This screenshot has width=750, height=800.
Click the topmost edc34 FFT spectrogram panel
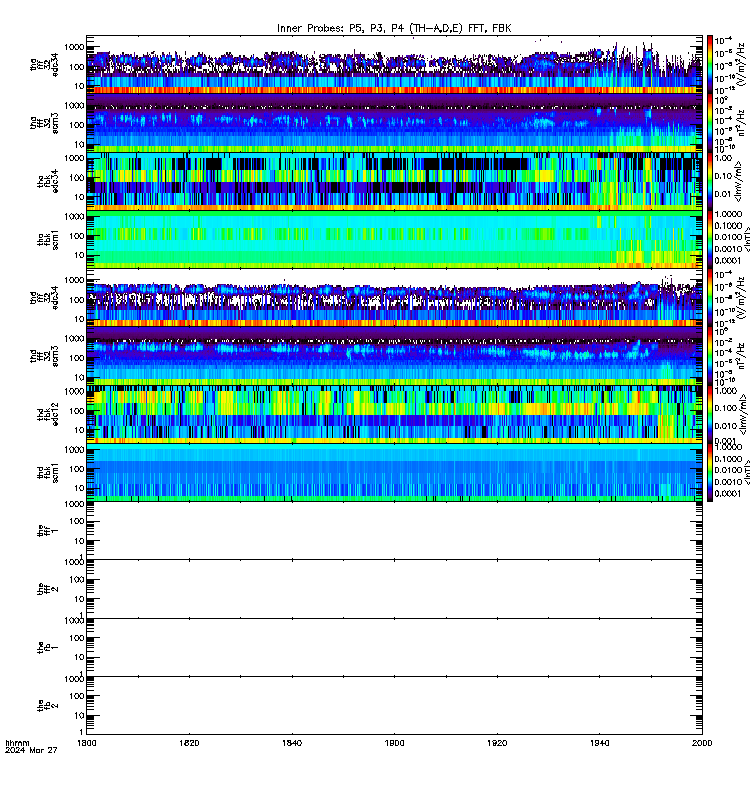click(x=394, y=64)
